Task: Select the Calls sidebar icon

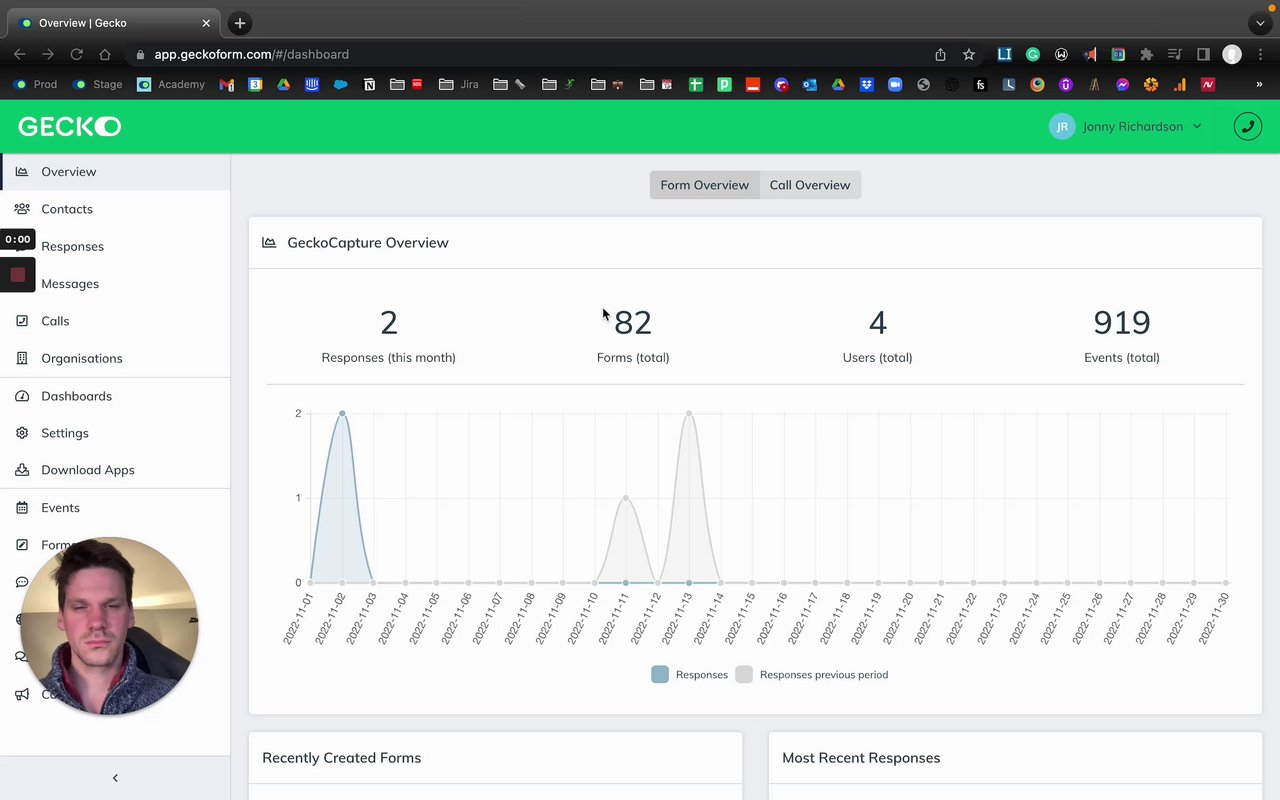Action: click(x=22, y=321)
